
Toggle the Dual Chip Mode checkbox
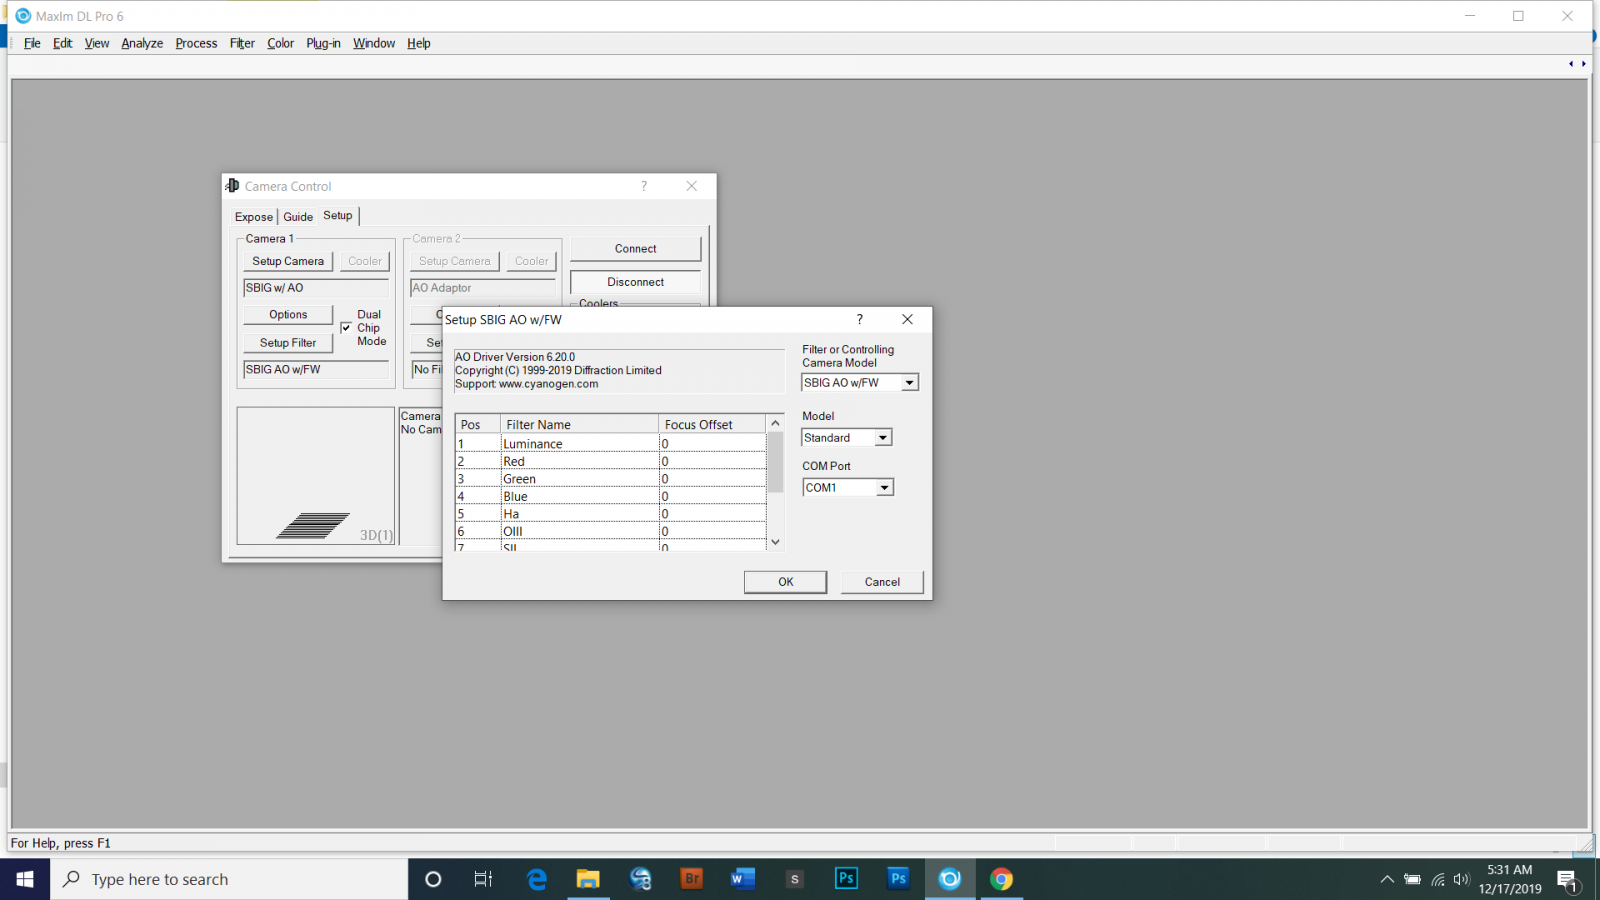click(x=346, y=328)
